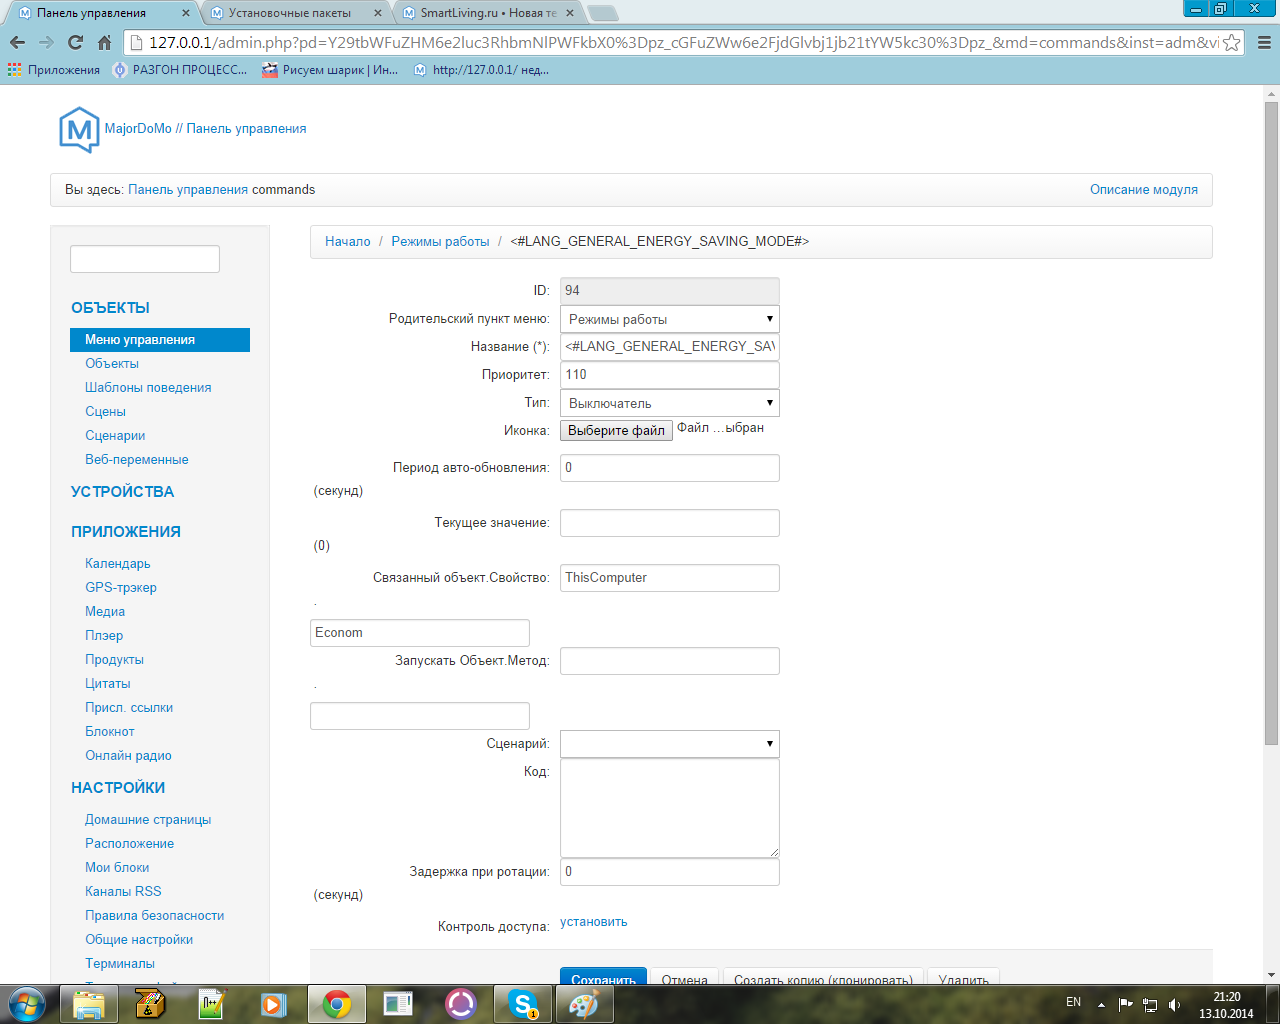Screen dimensions: 1280x1024
Task: Click the browser address bar
Action: pos(682,43)
